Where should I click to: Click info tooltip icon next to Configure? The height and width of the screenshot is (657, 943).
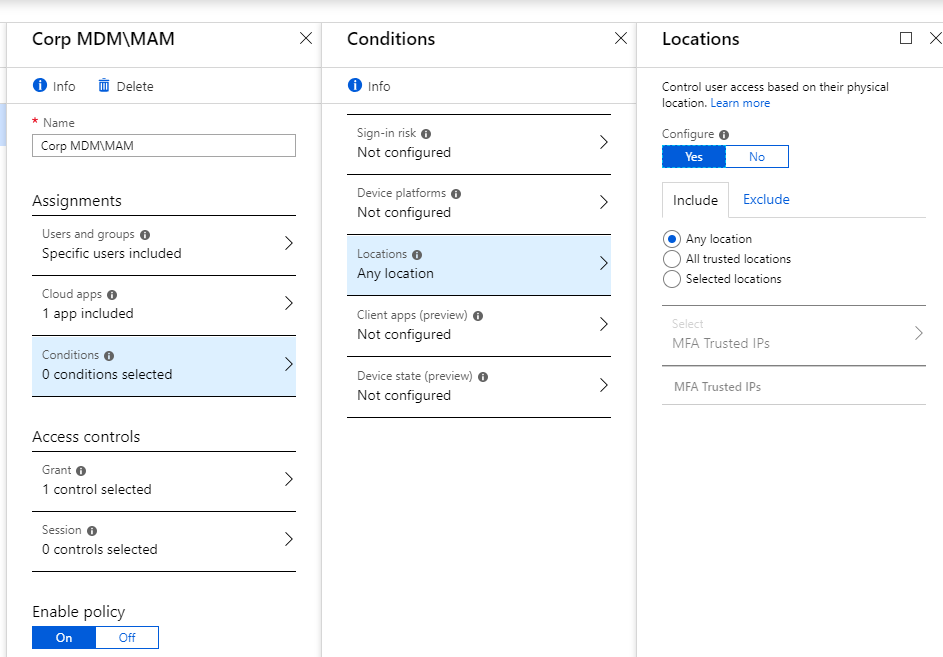pos(724,134)
